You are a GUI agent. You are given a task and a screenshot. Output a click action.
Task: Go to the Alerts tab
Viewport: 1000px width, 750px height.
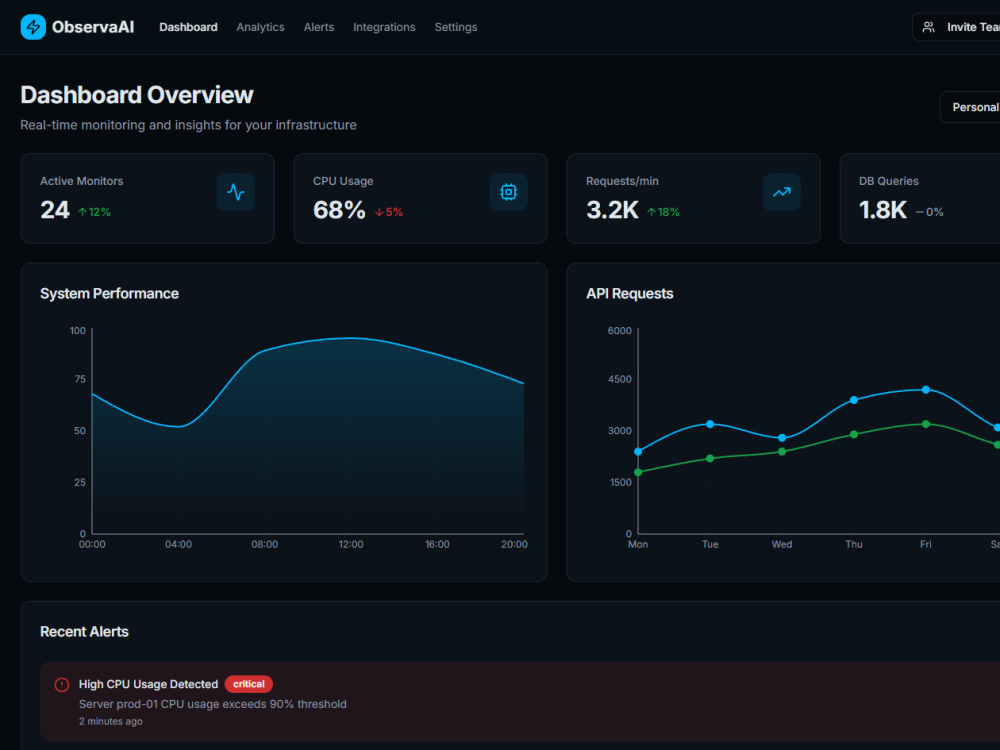tap(319, 27)
